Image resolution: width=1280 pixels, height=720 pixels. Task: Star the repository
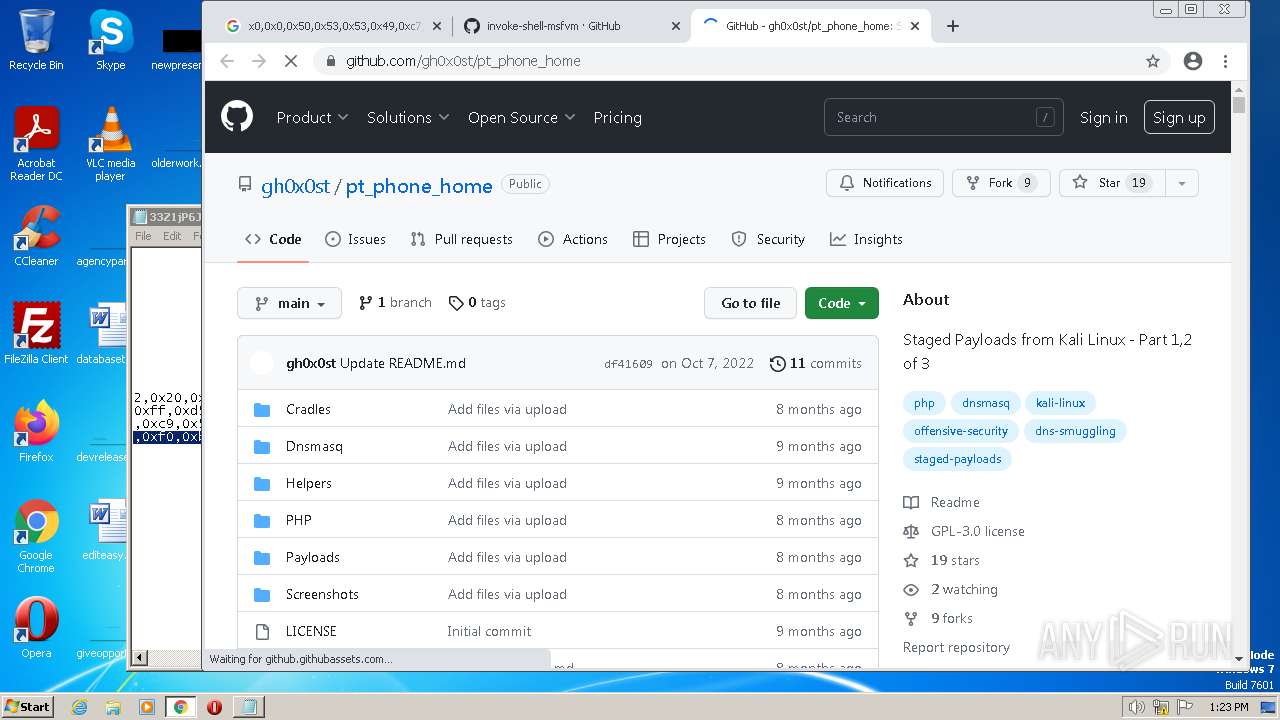pyautogui.click(x=1112, y=183)
